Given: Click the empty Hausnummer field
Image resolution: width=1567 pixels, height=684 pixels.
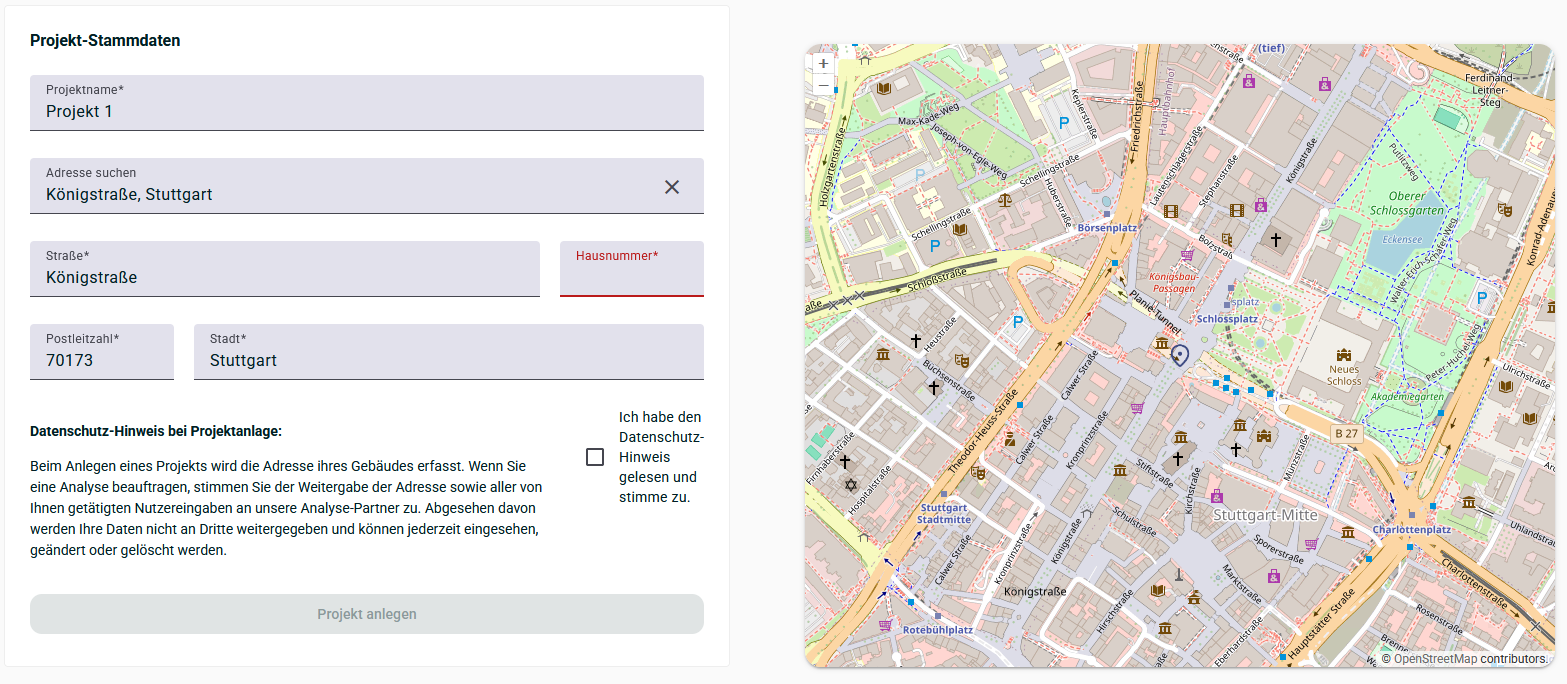Looking at the screenshot, I should (632, 269).
